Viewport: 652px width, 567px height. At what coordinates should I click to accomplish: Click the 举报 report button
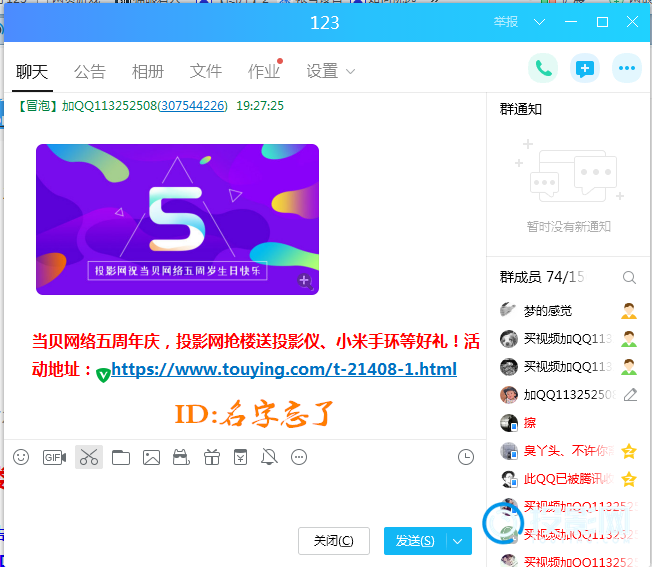click(x=506, y=22)
